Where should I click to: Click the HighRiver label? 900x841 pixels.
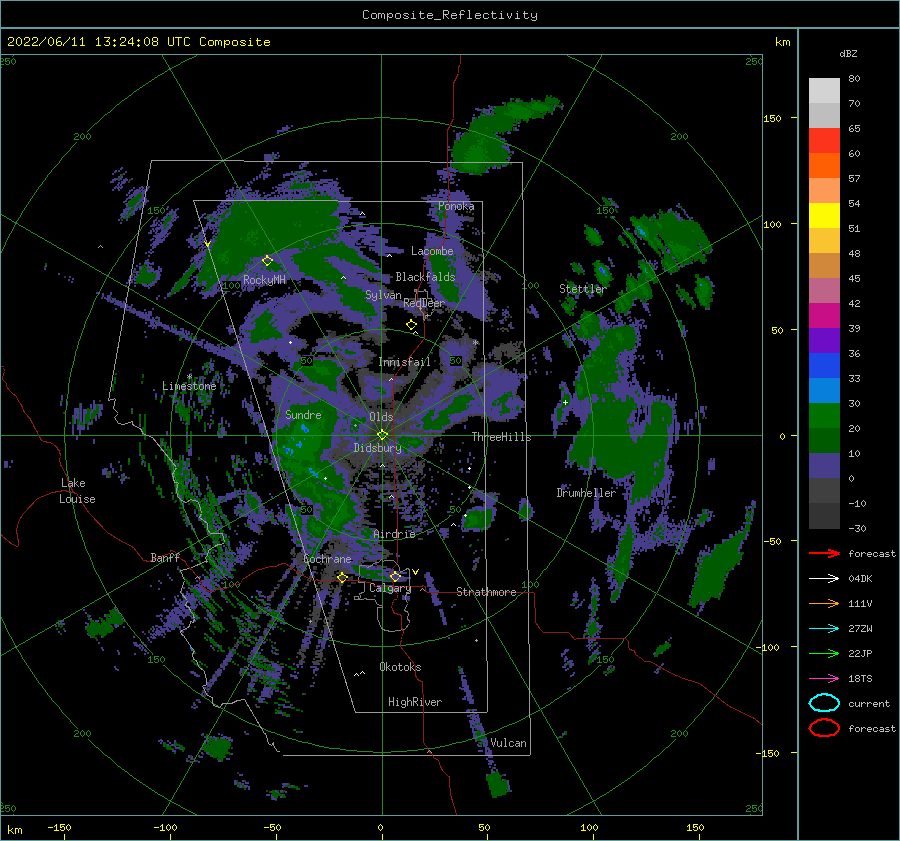click(x=415, y=702)
